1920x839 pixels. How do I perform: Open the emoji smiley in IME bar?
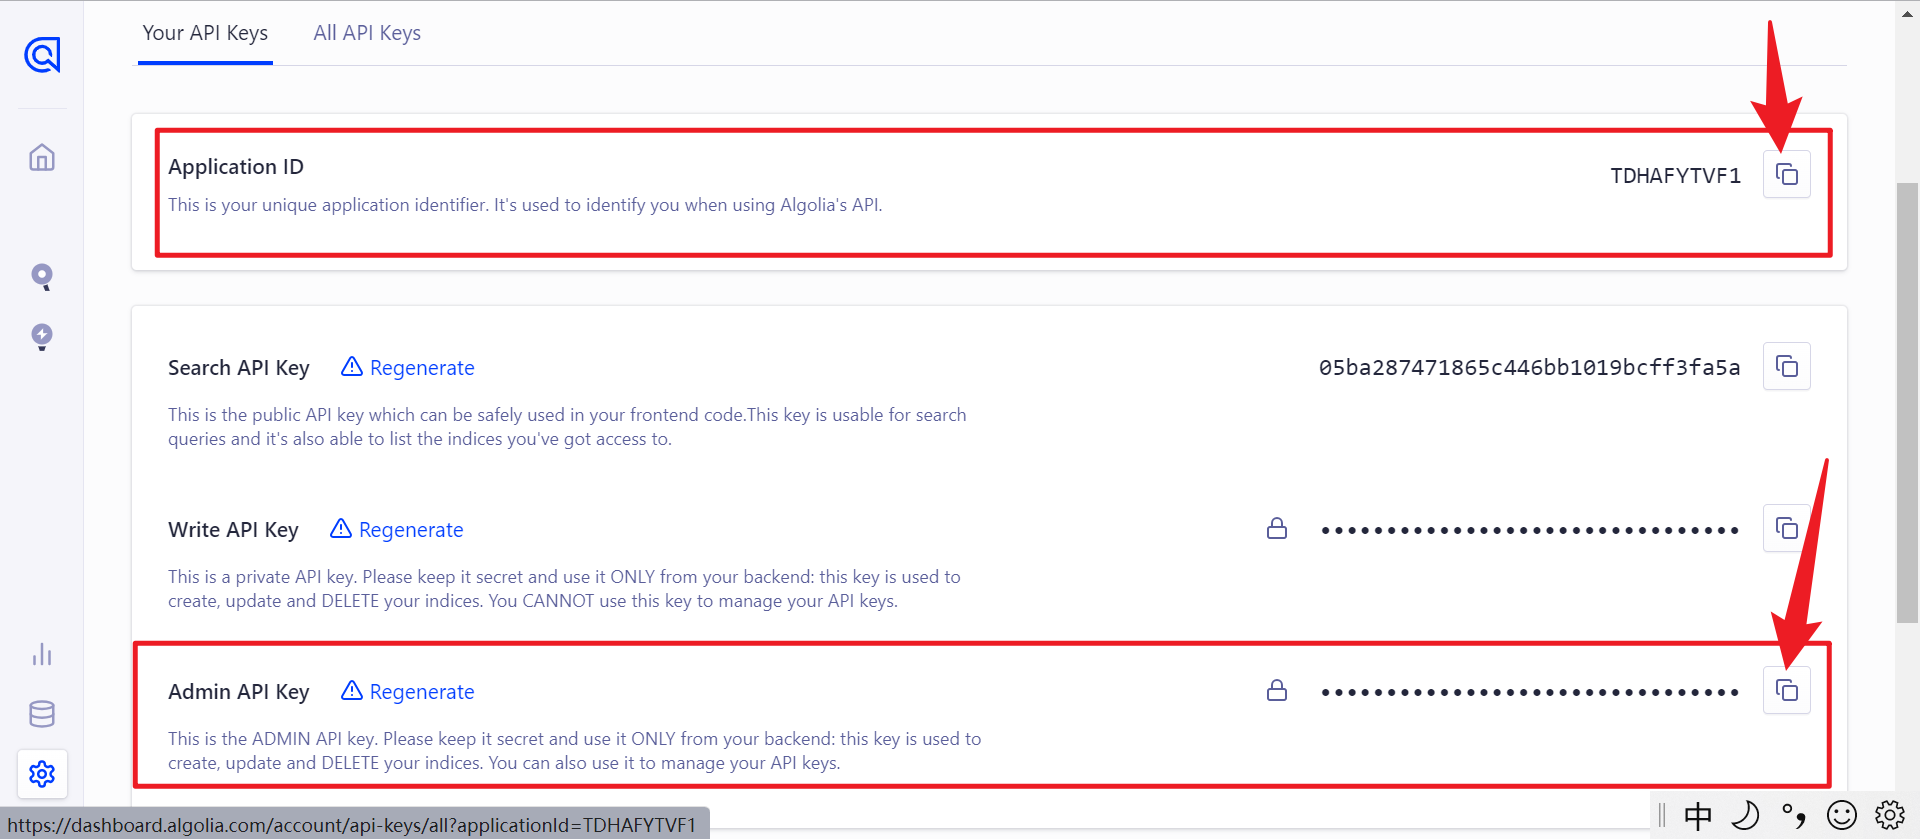[1842, 816]
